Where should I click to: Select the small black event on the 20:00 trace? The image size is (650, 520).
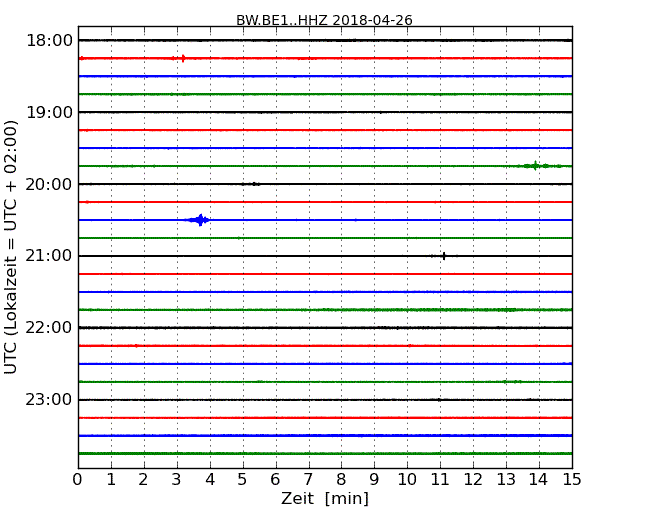coord(251,184)
